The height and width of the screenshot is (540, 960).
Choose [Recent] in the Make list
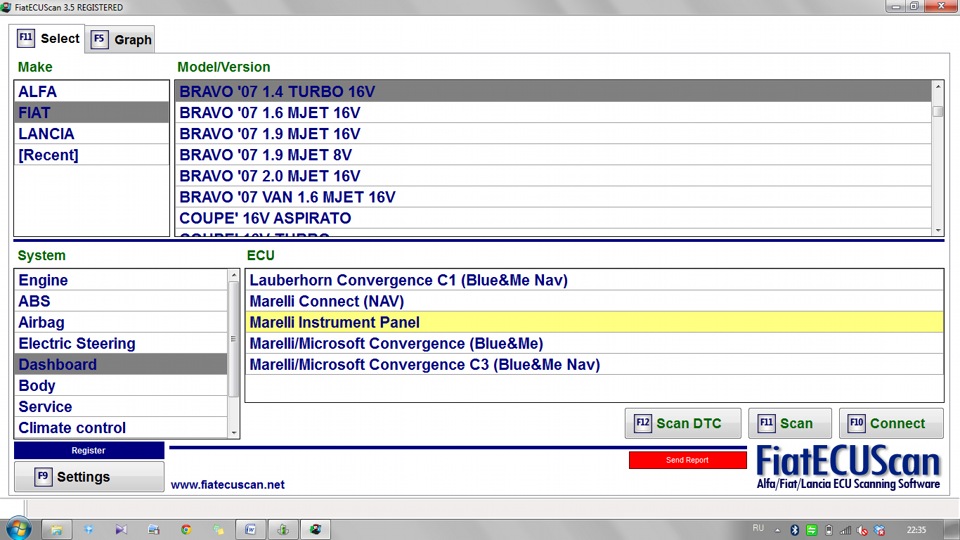click(91, 155)
